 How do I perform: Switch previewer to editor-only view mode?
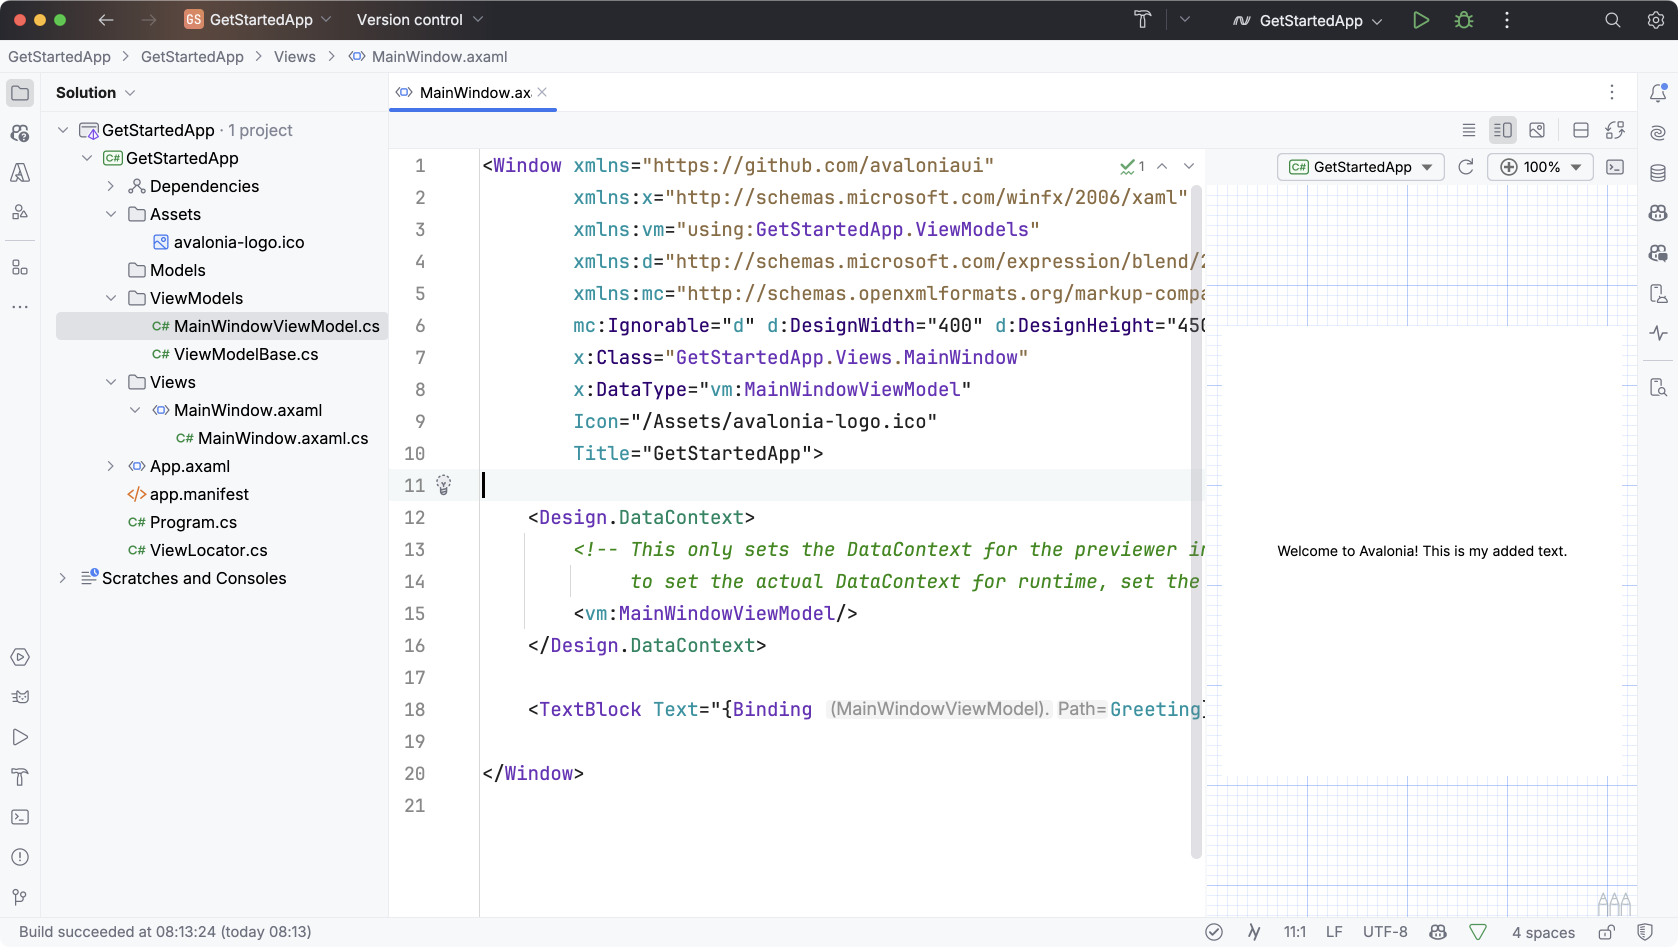point(1468,130)
